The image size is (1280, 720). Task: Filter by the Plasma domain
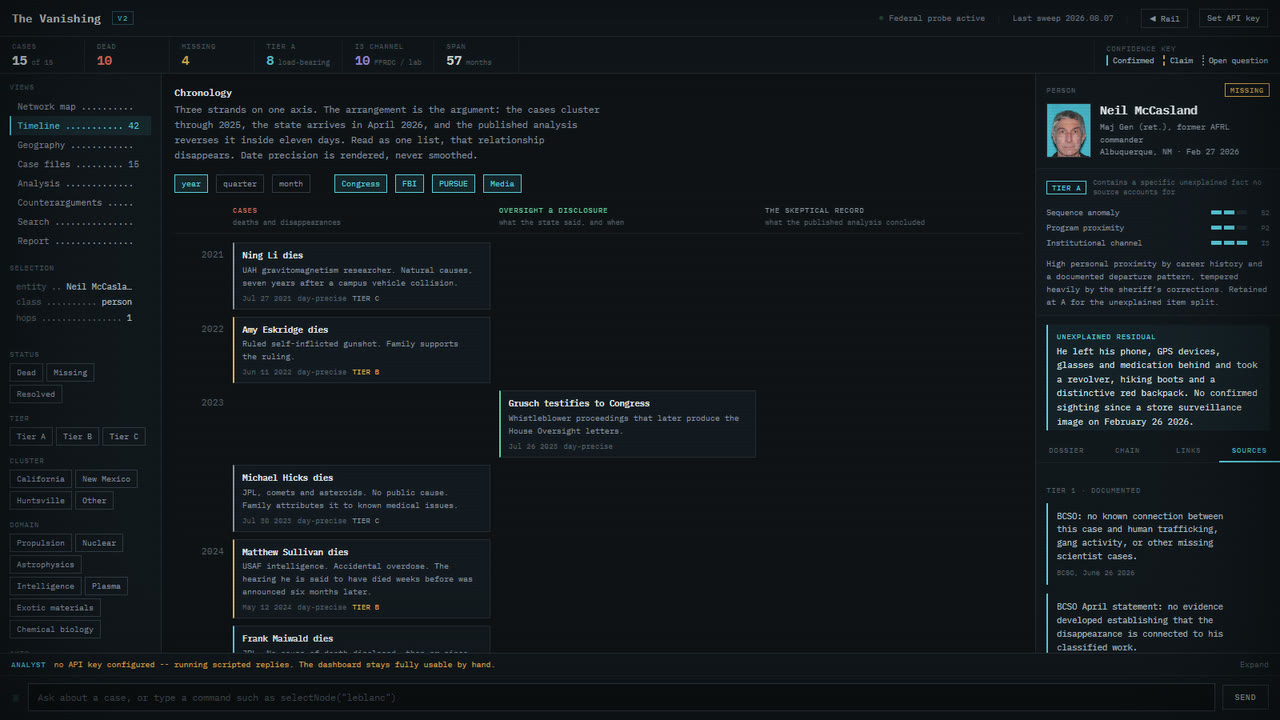106,586
